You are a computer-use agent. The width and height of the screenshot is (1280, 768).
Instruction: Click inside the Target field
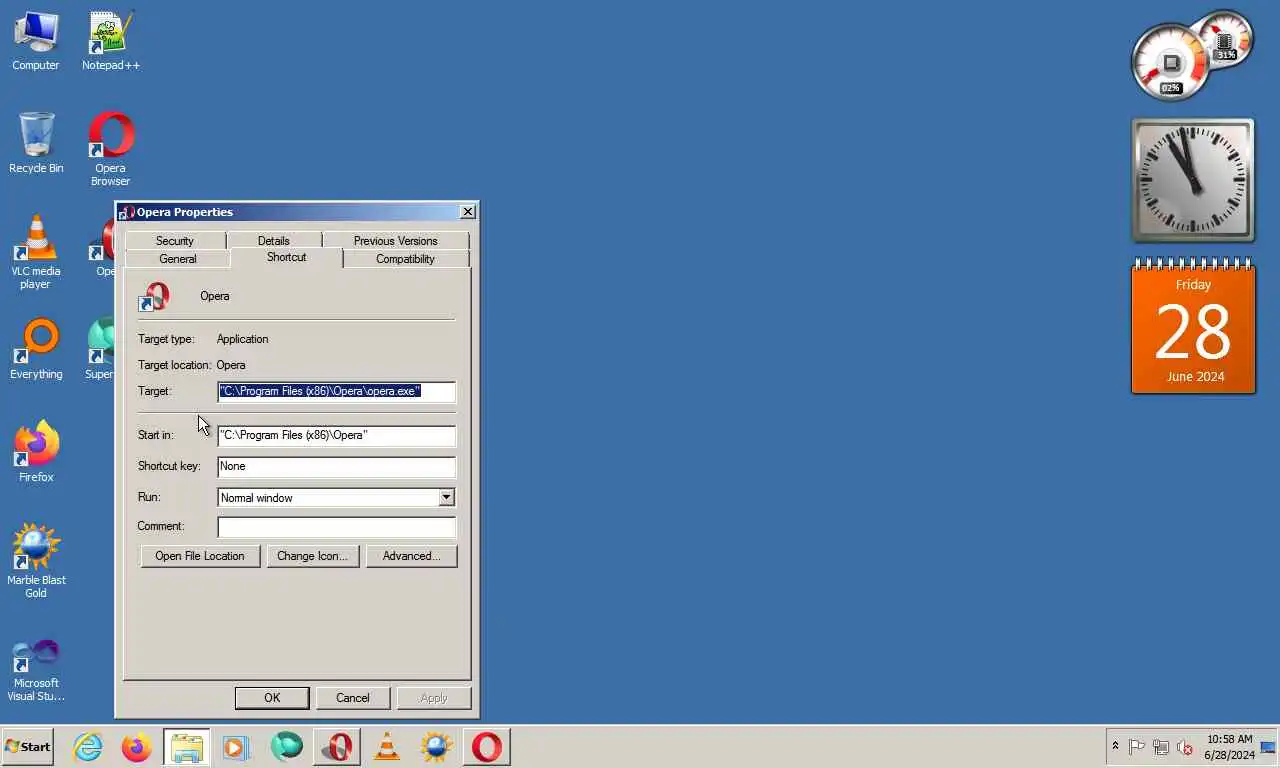(336, 391)
